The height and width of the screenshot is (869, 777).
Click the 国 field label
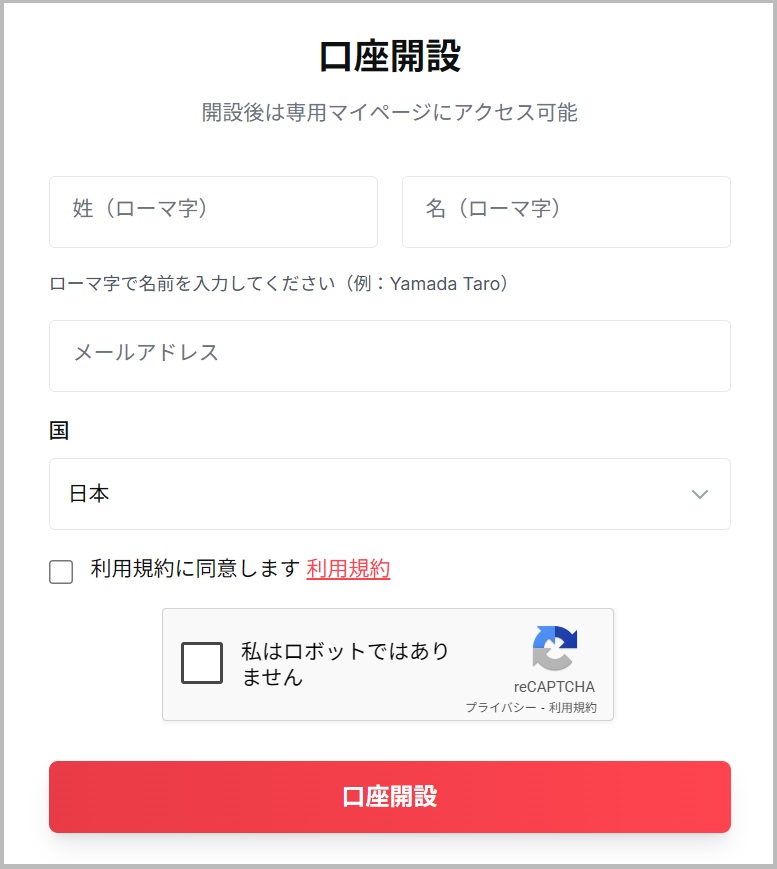pos(59,431)
